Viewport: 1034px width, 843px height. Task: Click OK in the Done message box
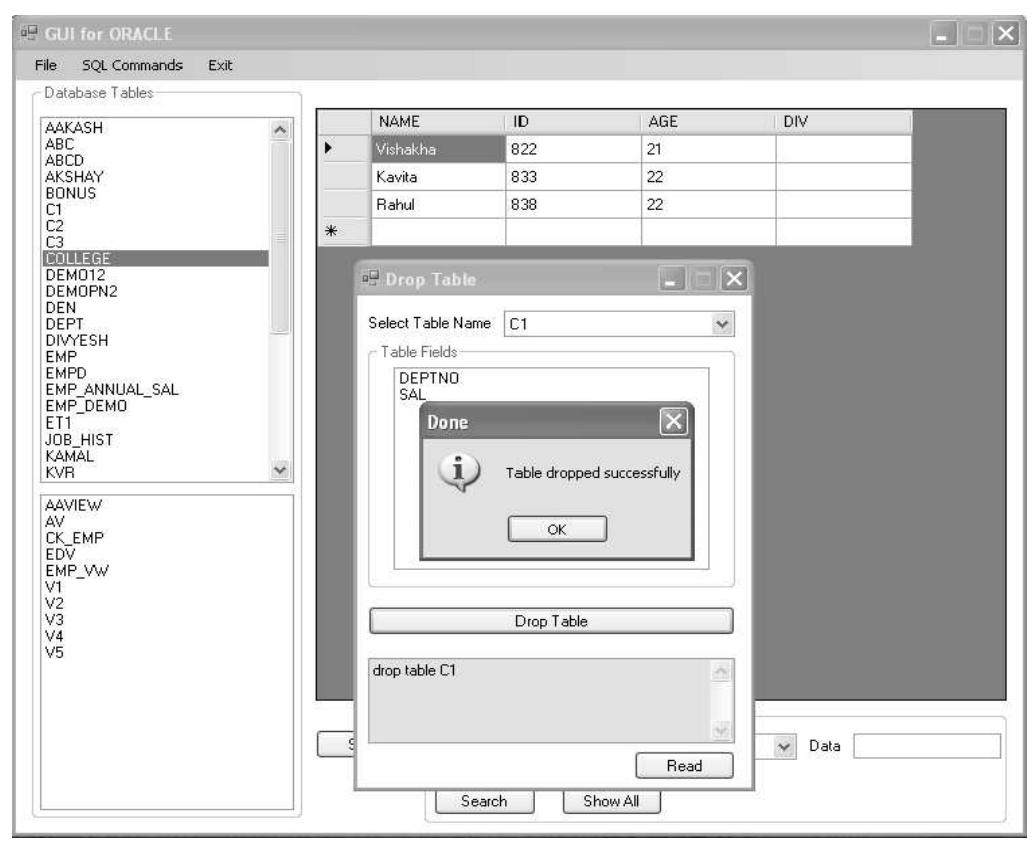557,529
